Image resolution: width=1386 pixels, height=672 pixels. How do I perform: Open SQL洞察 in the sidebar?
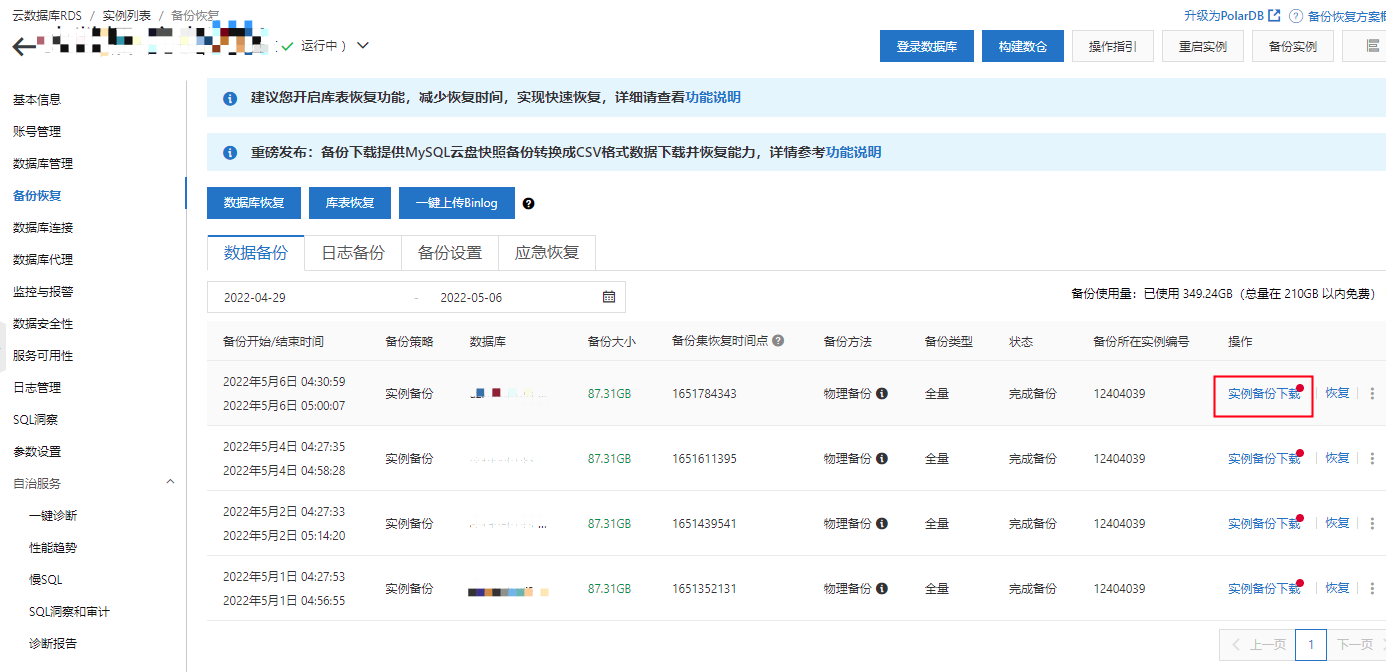pyautogui.click(x=37, y=419)
